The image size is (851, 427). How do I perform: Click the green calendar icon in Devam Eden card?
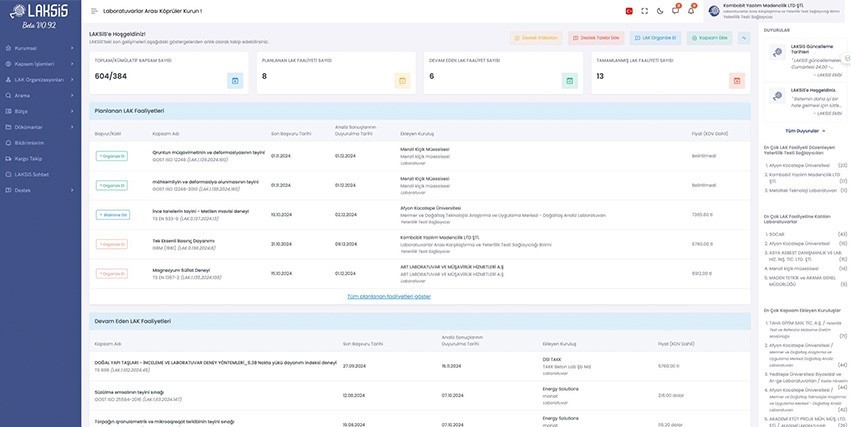[x=569, y=80]
